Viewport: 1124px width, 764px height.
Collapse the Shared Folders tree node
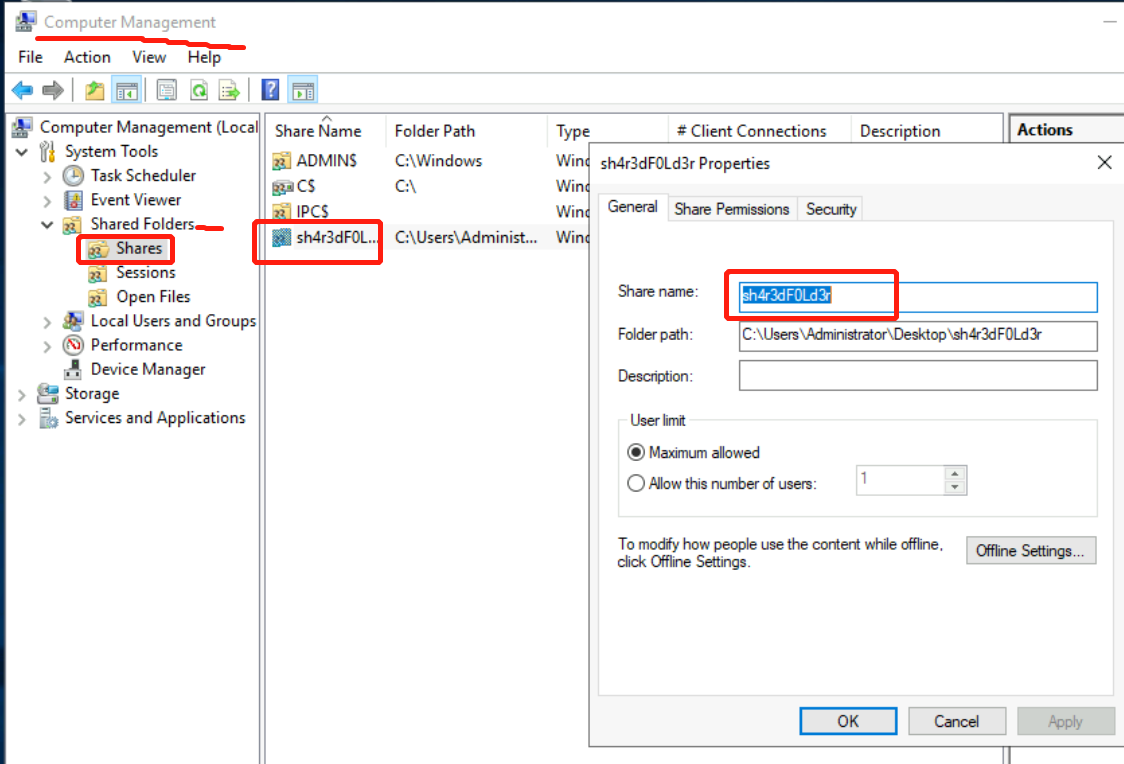pos(47,224)
